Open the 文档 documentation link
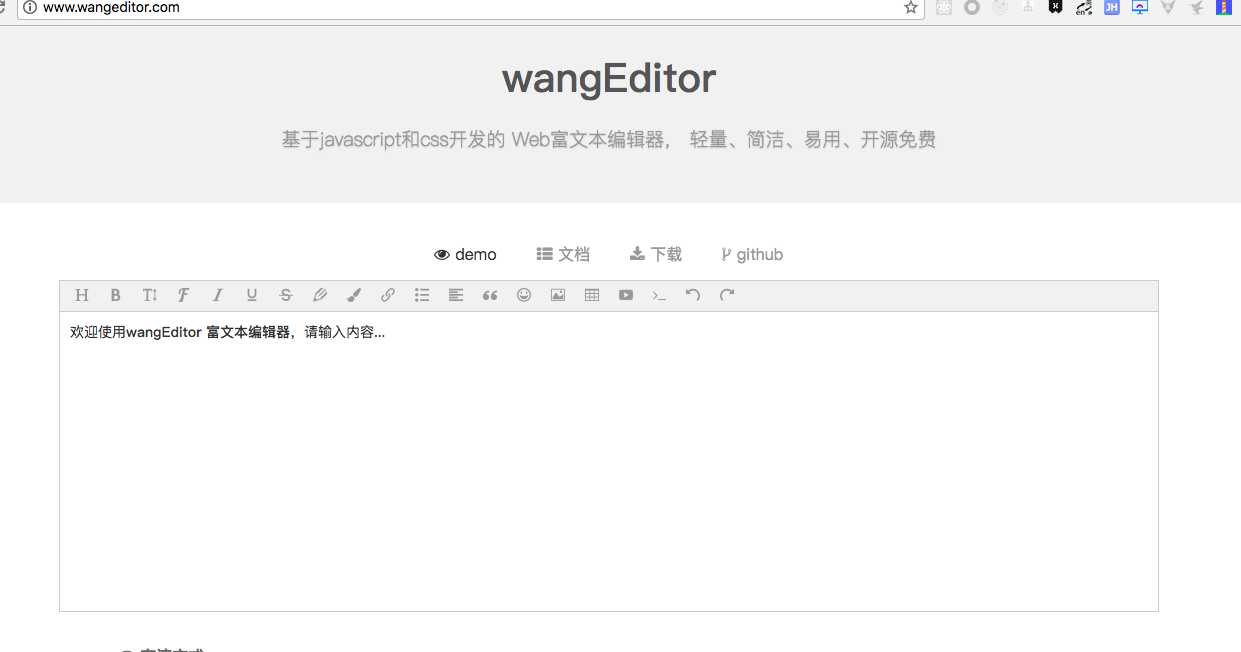Viewport: 1241px width, 652px height. point(563,254)
